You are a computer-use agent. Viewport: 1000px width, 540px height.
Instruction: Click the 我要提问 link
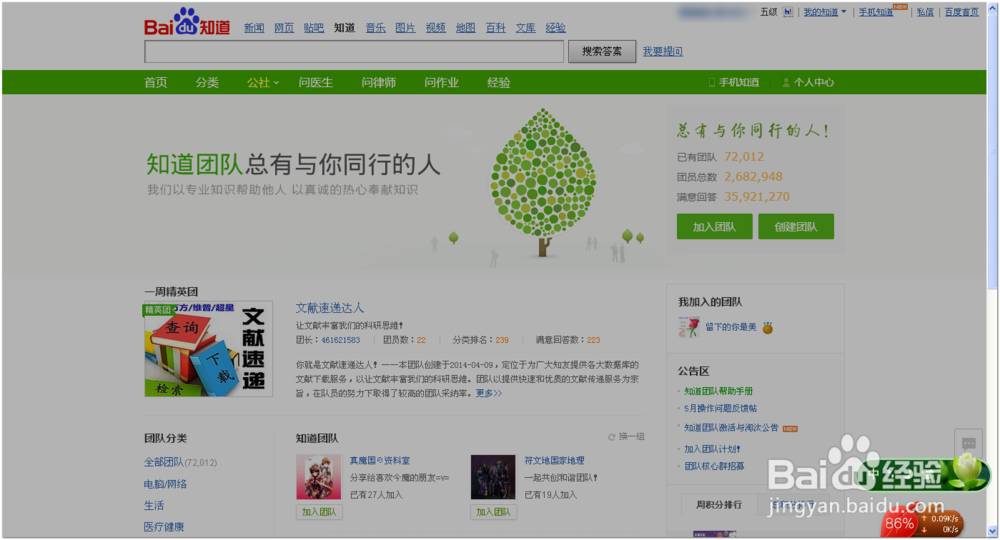[x=663, y=52]
